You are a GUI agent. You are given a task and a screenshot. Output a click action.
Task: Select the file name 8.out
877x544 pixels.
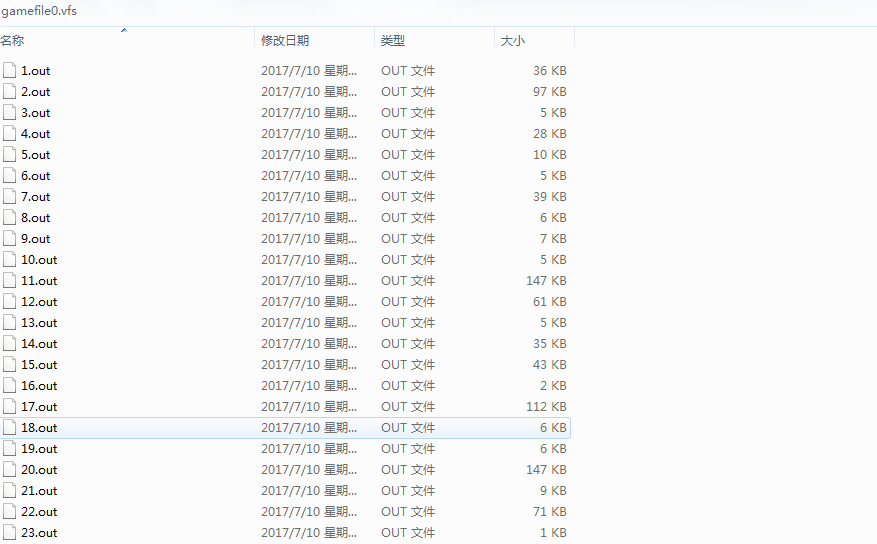36,217
